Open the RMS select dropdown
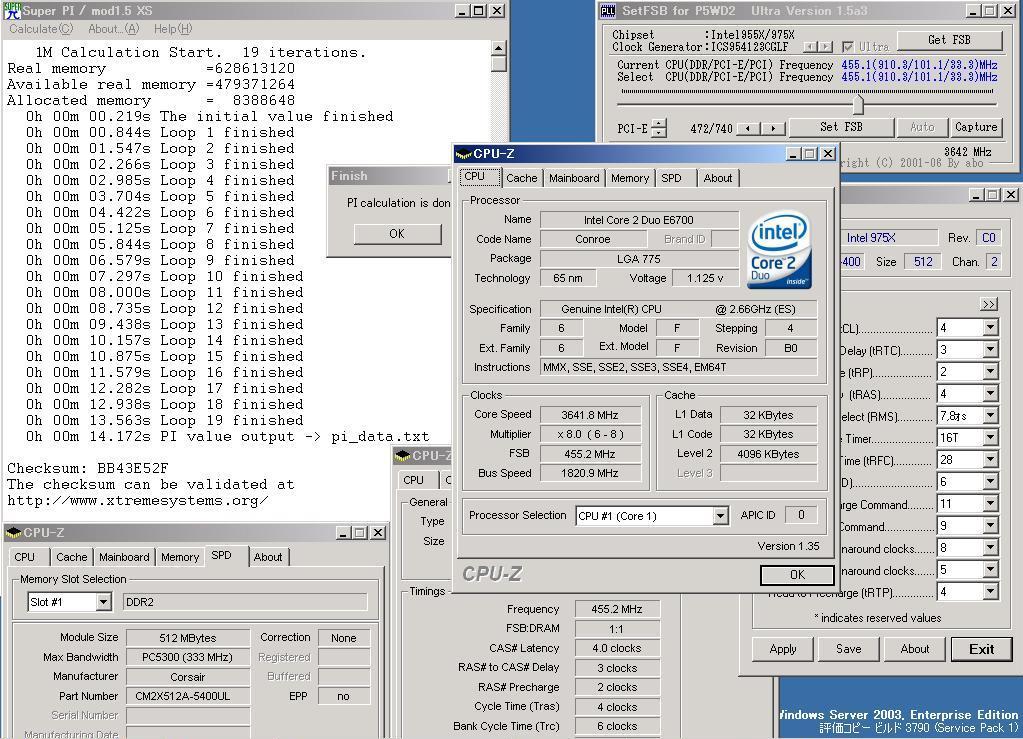Image resolution: width=1023 pixels, height=739 pixels. click(990, 415)
